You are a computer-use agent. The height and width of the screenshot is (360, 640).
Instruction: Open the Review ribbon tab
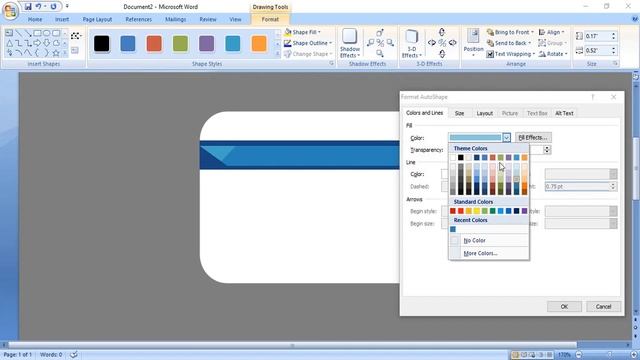click(x=208, y=19)
